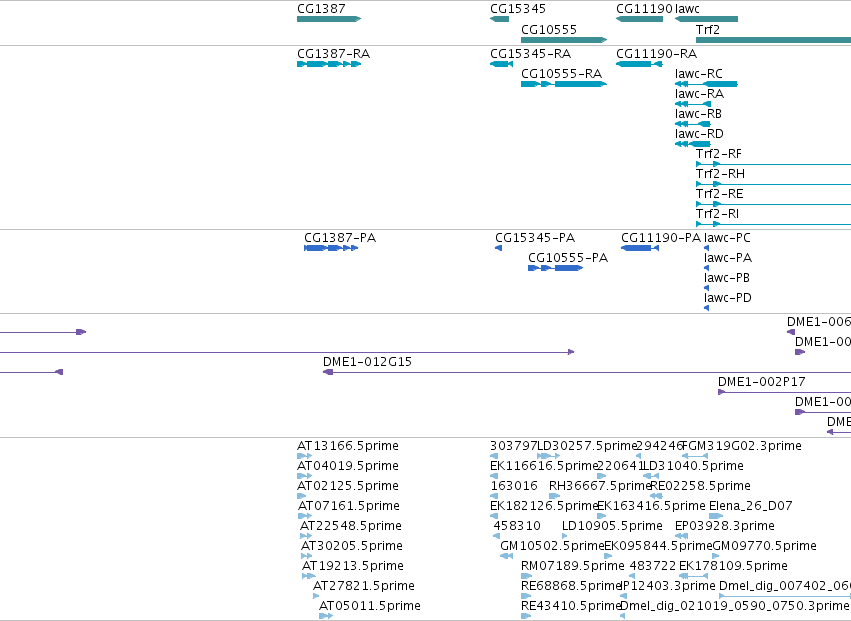Screen dimensions: 851x621
Task: Click the AT02125.5prime EST label
Action: tap(348, 486)
